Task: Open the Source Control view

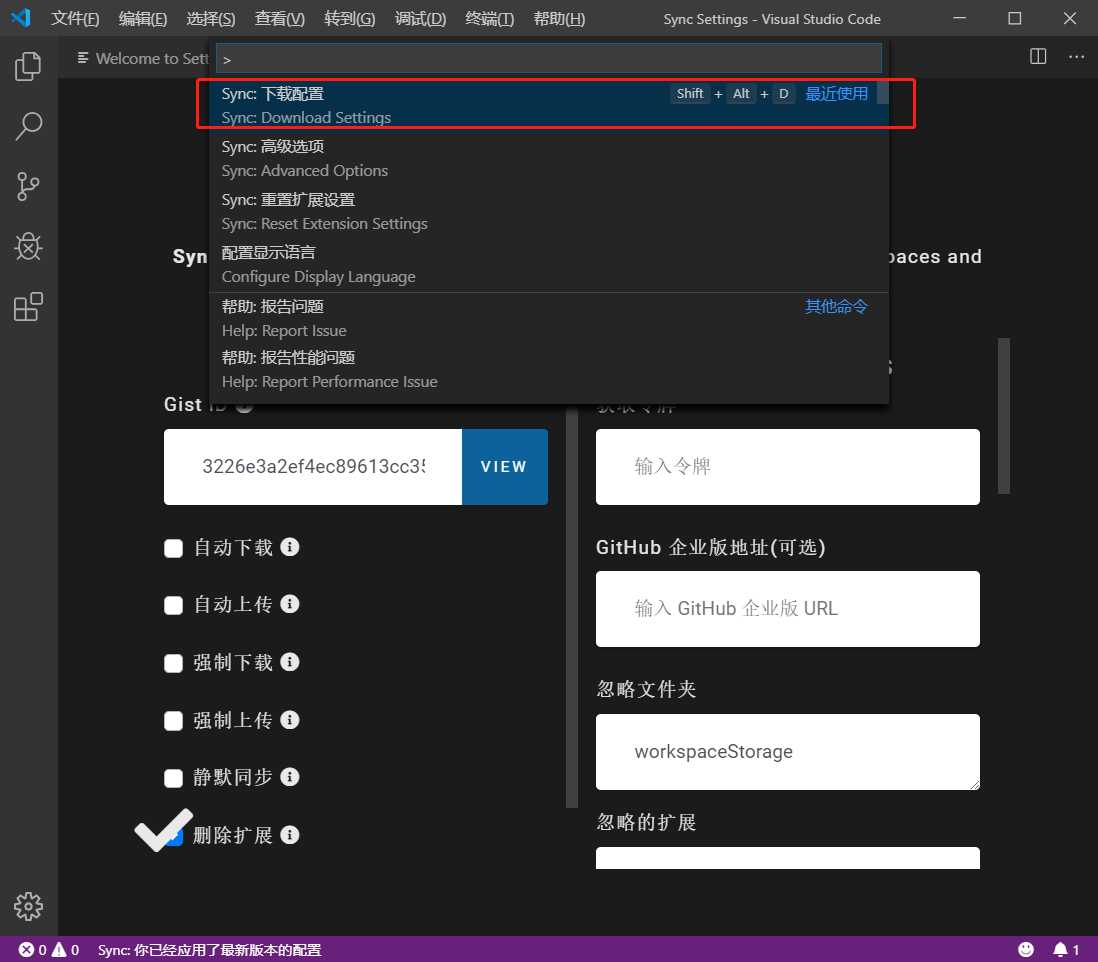Action: coord(28,186)
